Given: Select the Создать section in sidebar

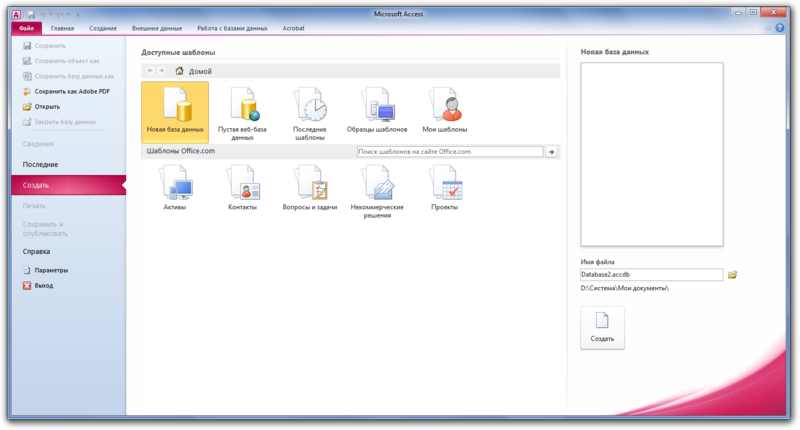Looking at the screenshot, I should (68, 185).
